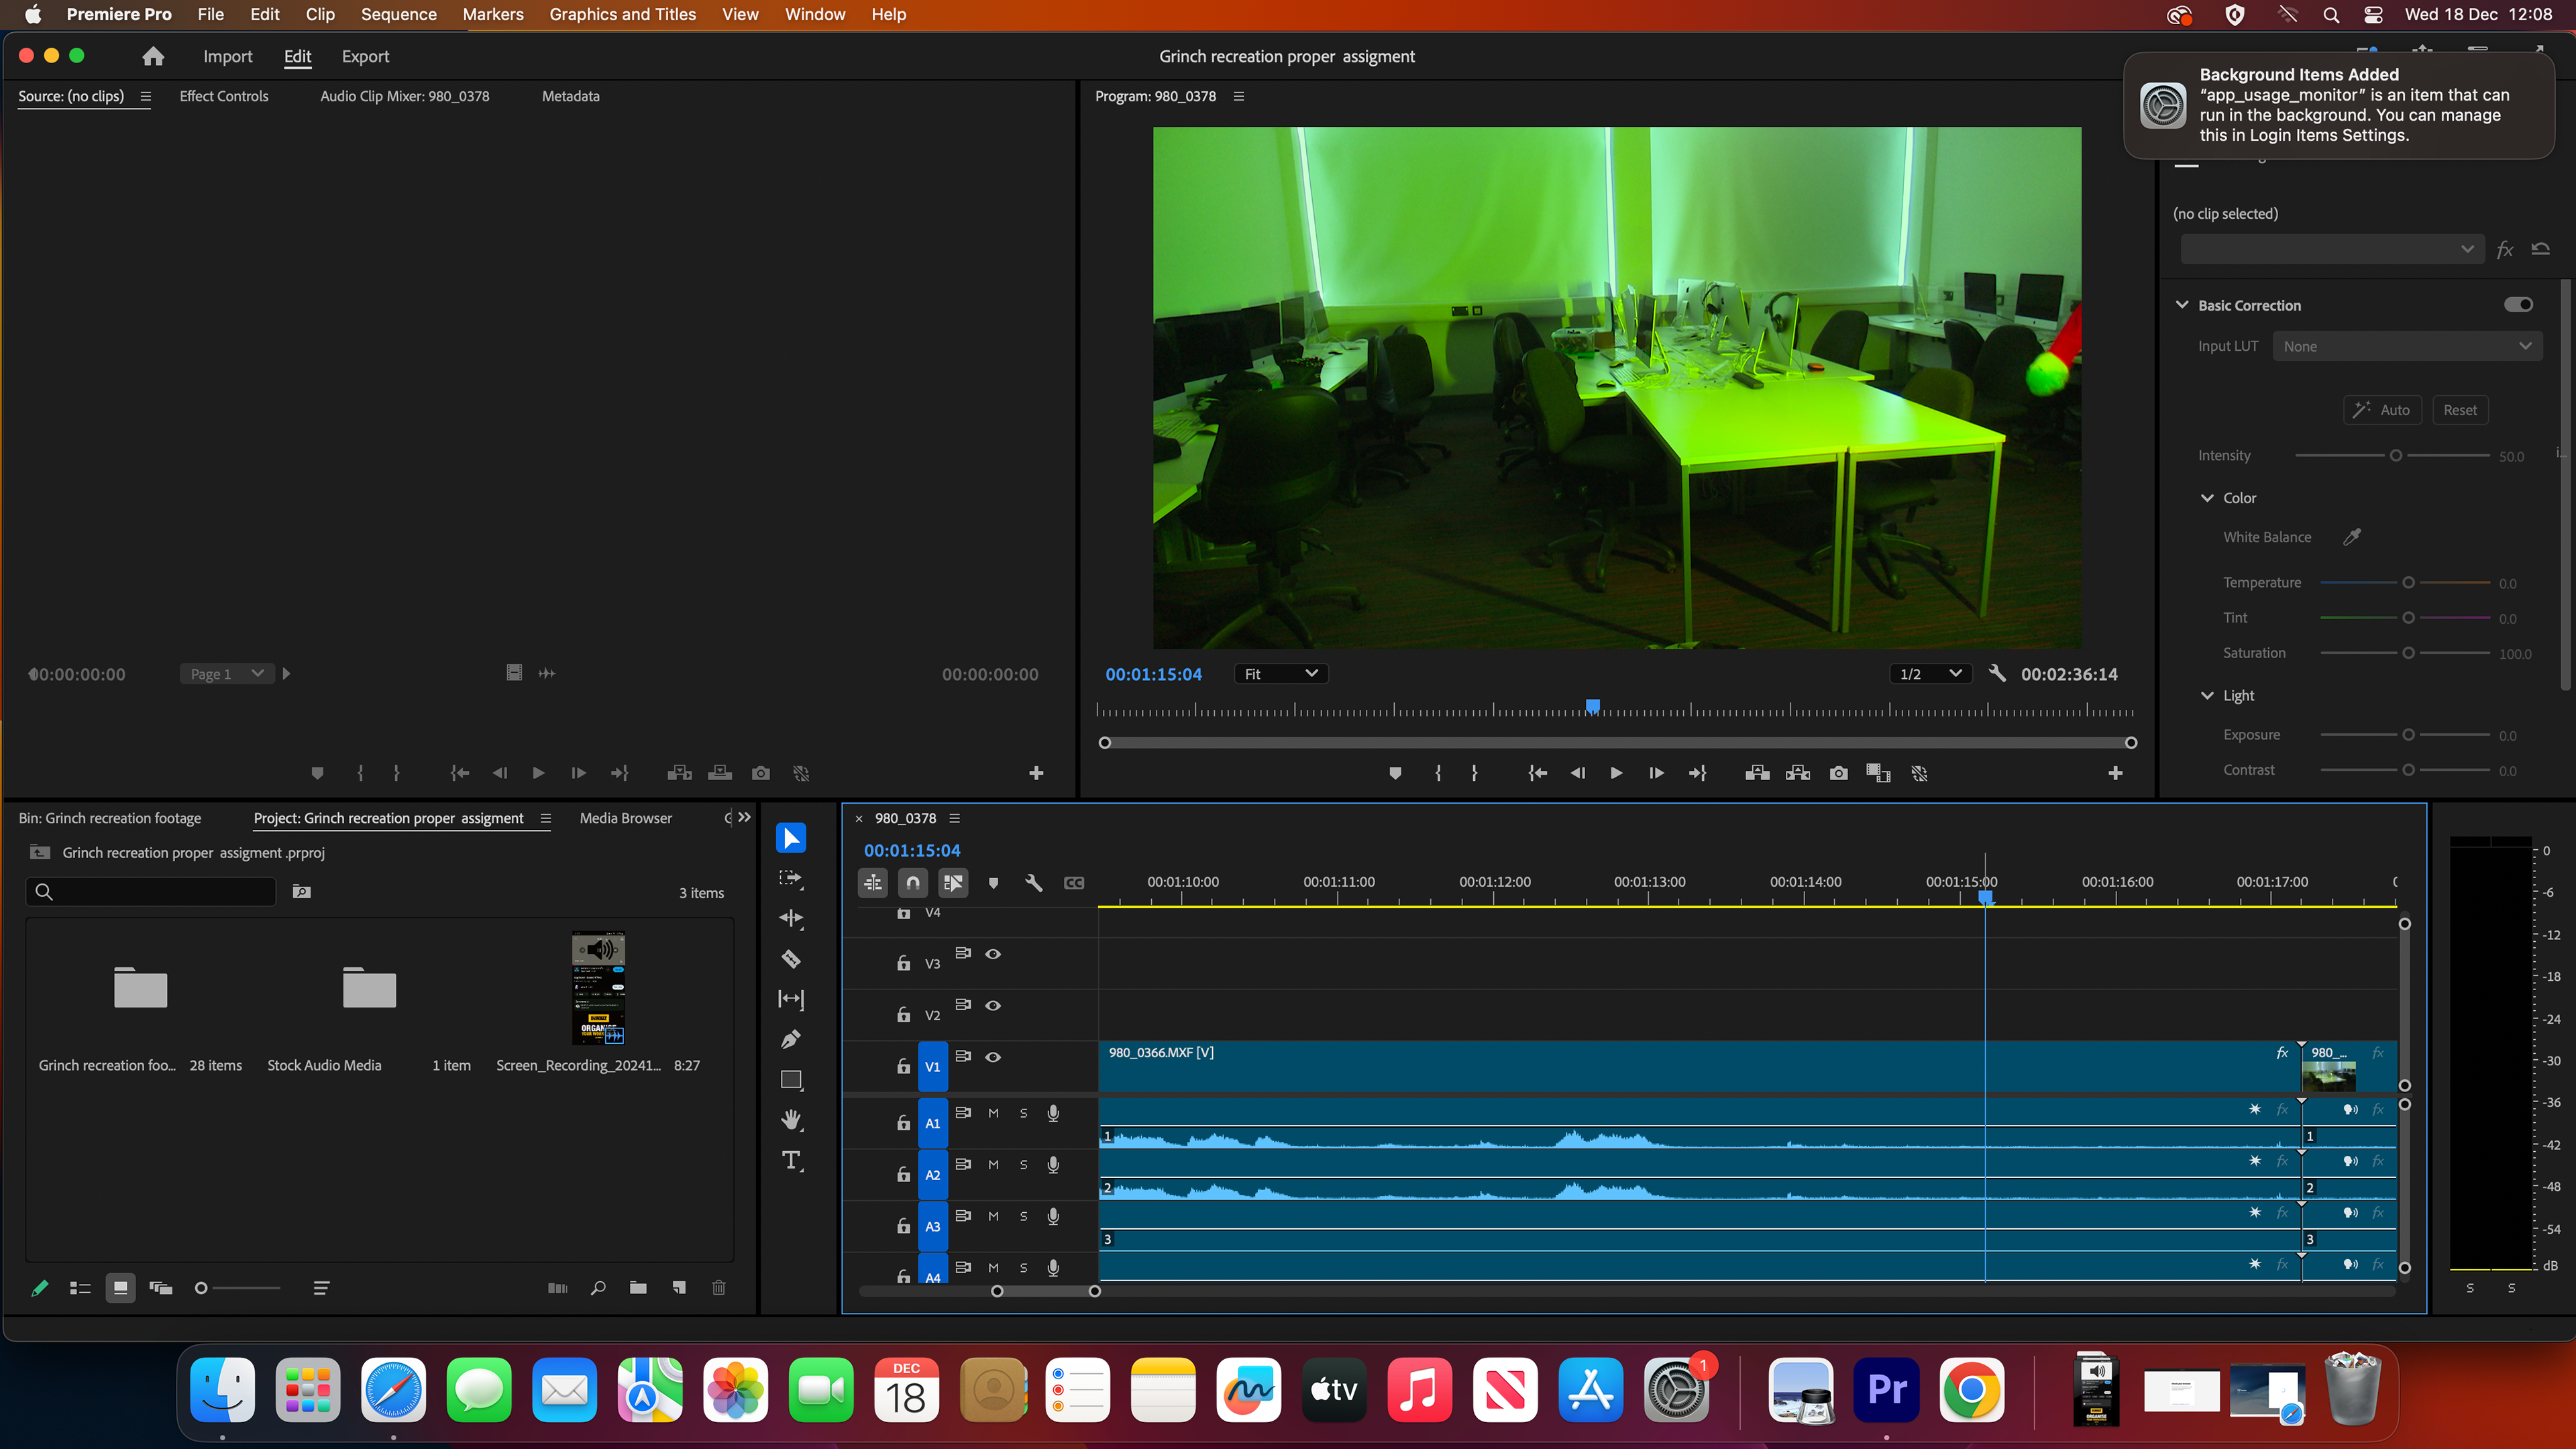Click the Project panel trash delete icon
Viewport: 2576px width, 1449px height.
(718, 1288)
